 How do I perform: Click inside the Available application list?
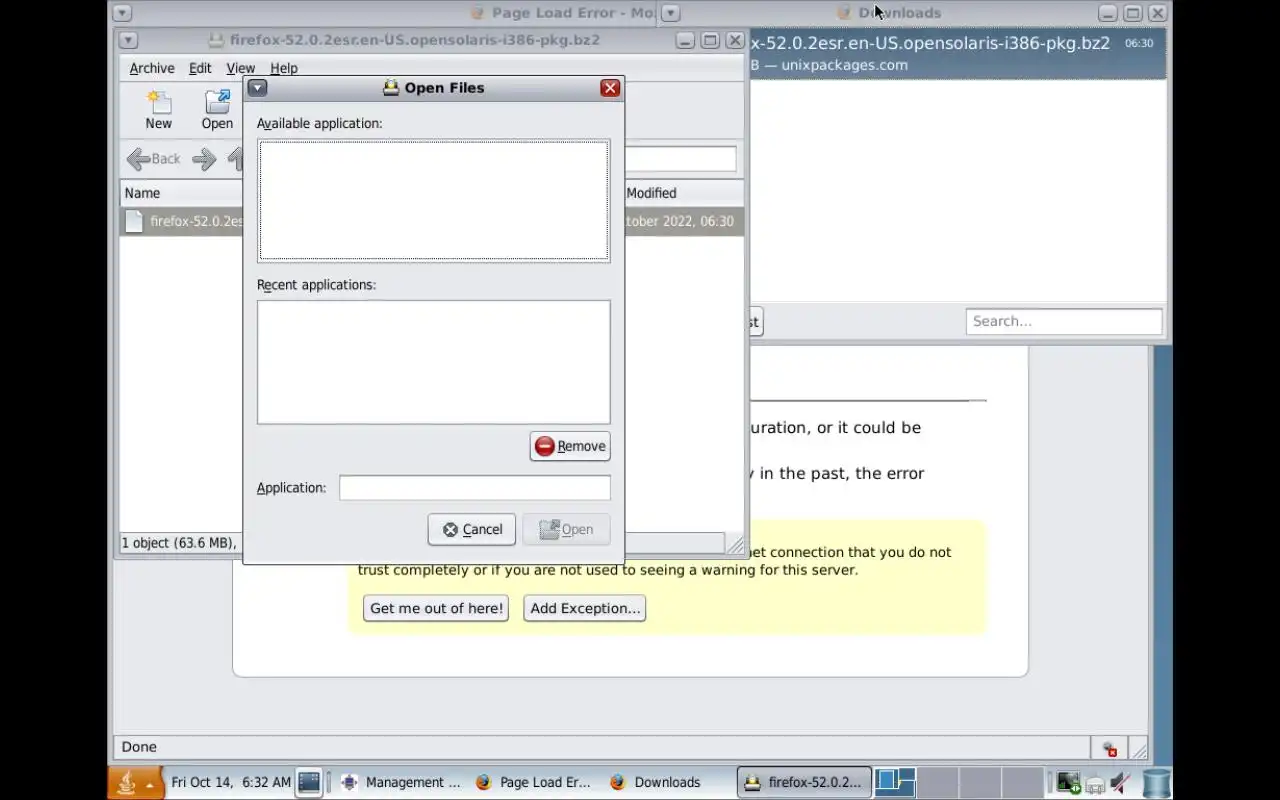(433, 200)
